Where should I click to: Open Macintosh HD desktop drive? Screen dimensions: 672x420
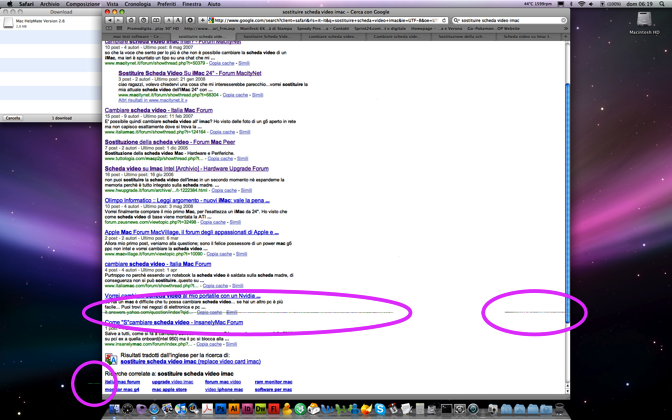point(644,23)
